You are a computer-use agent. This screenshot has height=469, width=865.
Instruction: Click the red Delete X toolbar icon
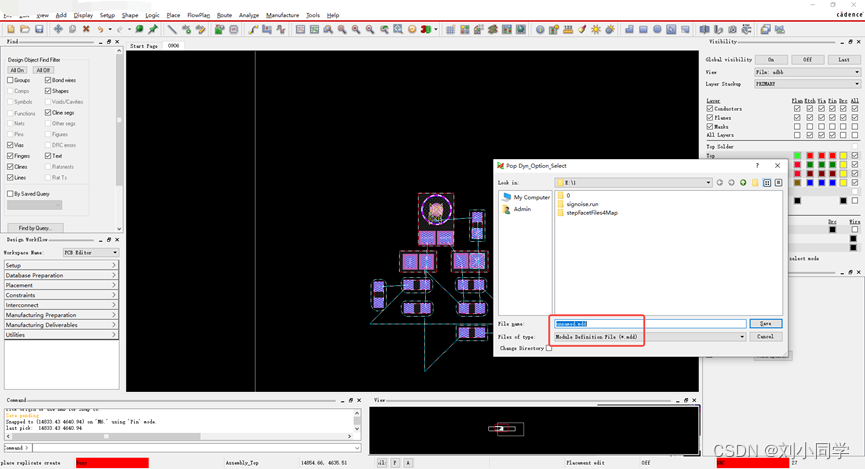point(86,30)
